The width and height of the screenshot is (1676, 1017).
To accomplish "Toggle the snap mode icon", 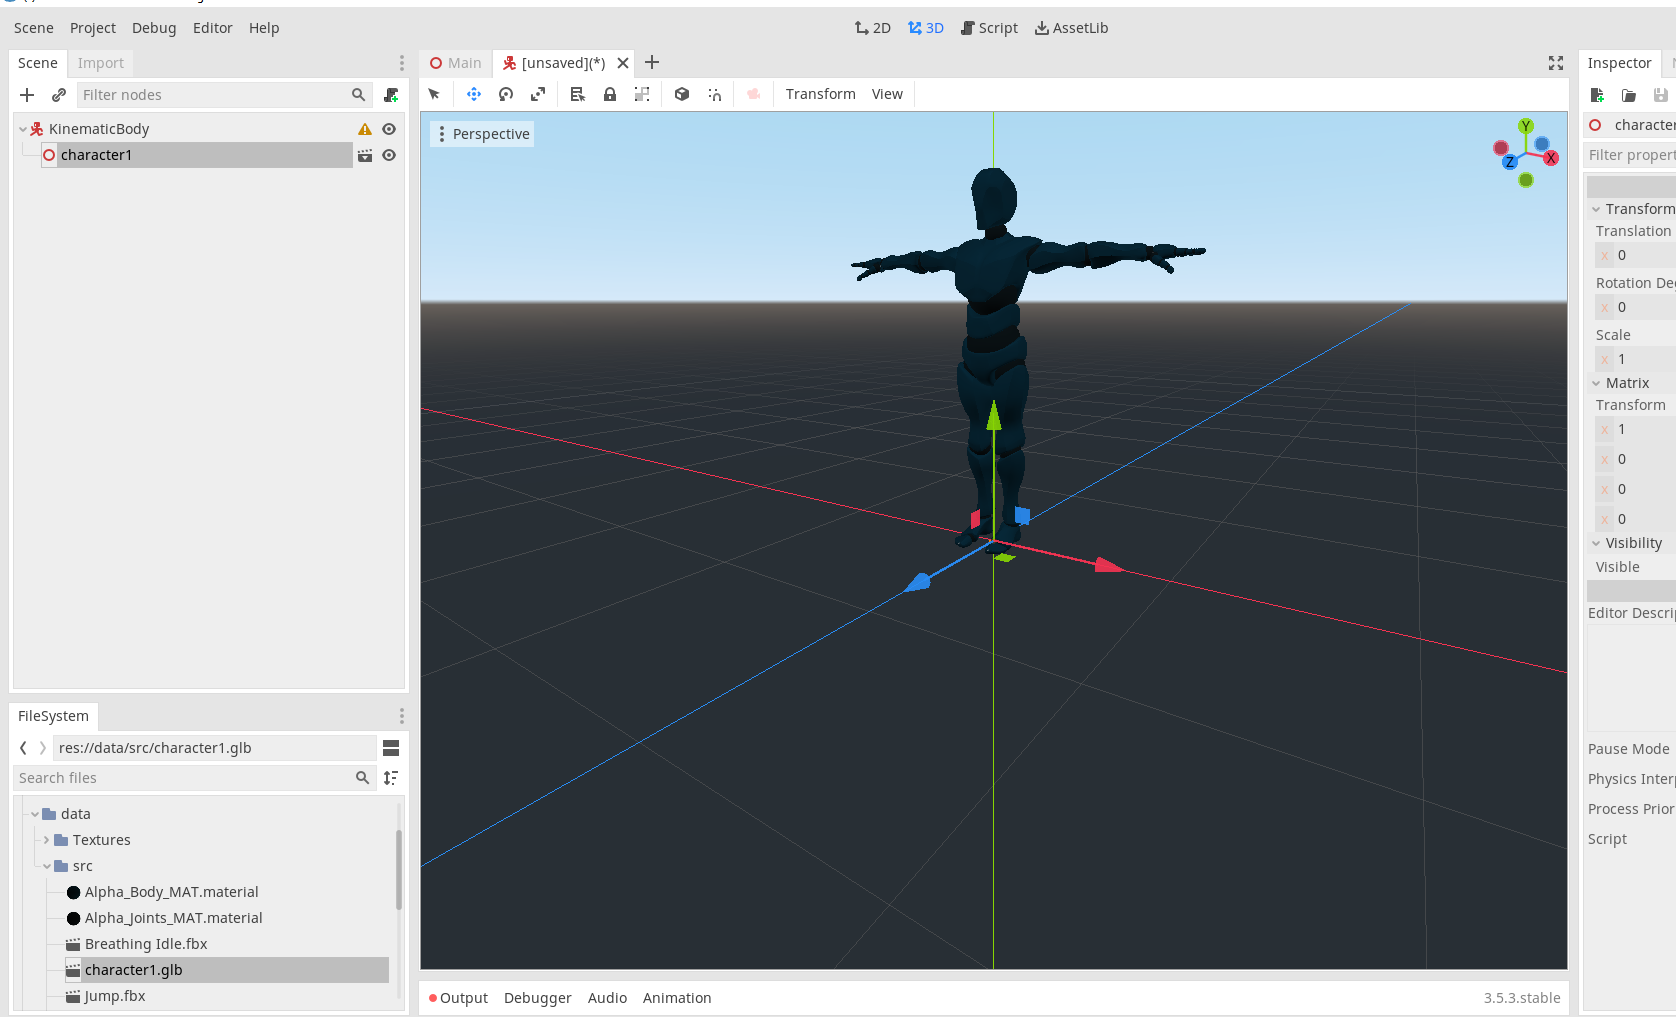I will tap(714, 94).
